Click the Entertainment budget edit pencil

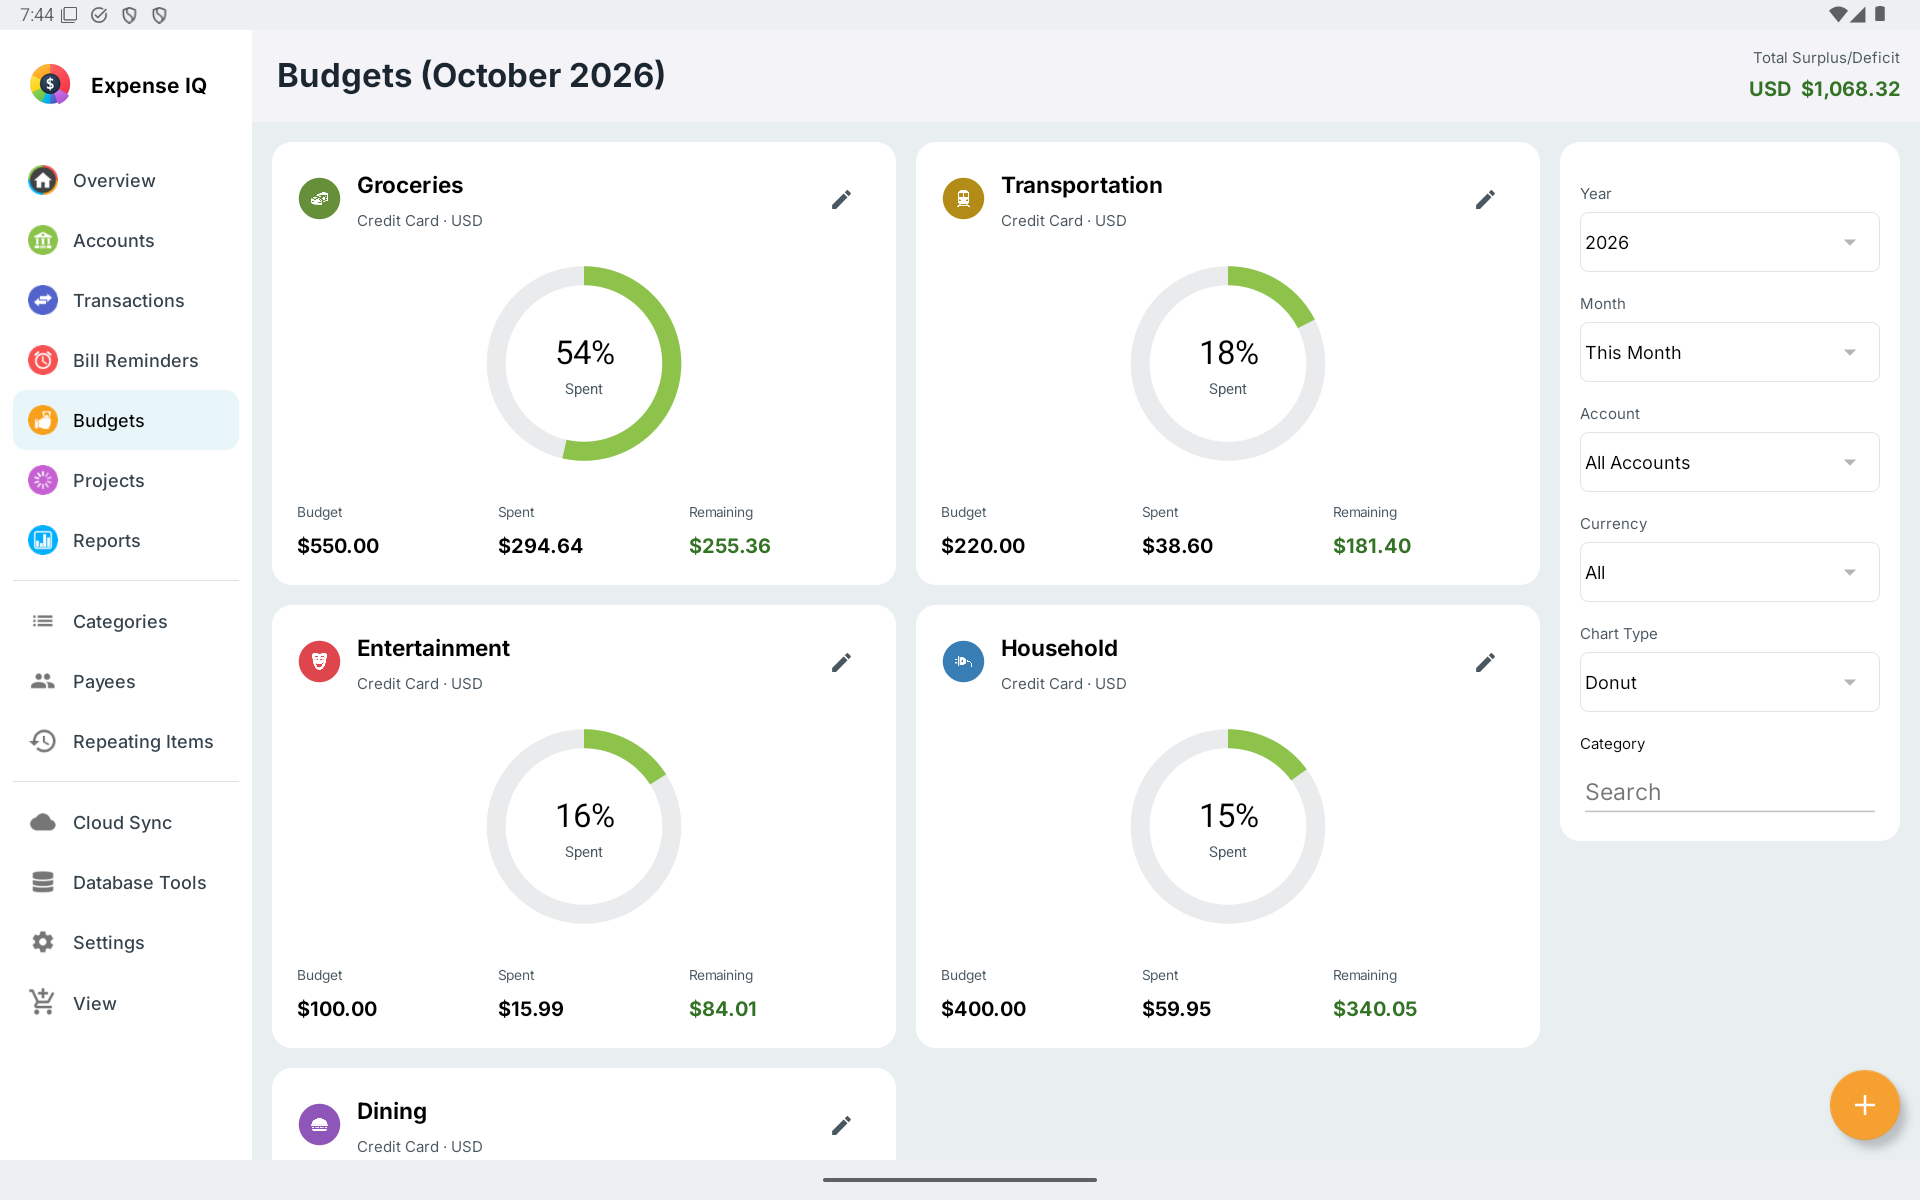pyautogui.click(x=841, y=663)
